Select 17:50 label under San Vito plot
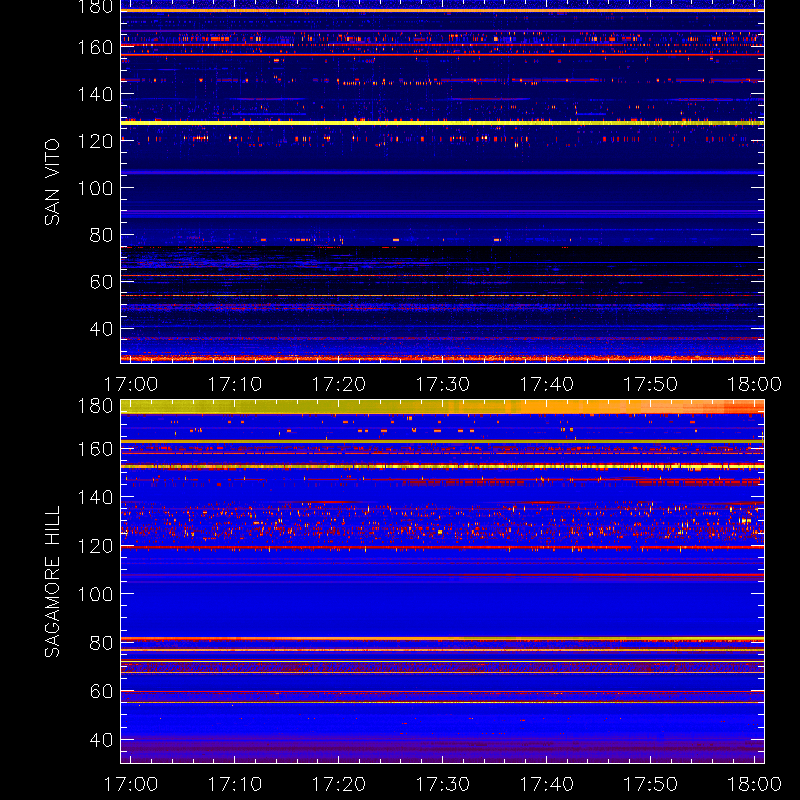Screen dimensions: 800x800 pos(650,384)
